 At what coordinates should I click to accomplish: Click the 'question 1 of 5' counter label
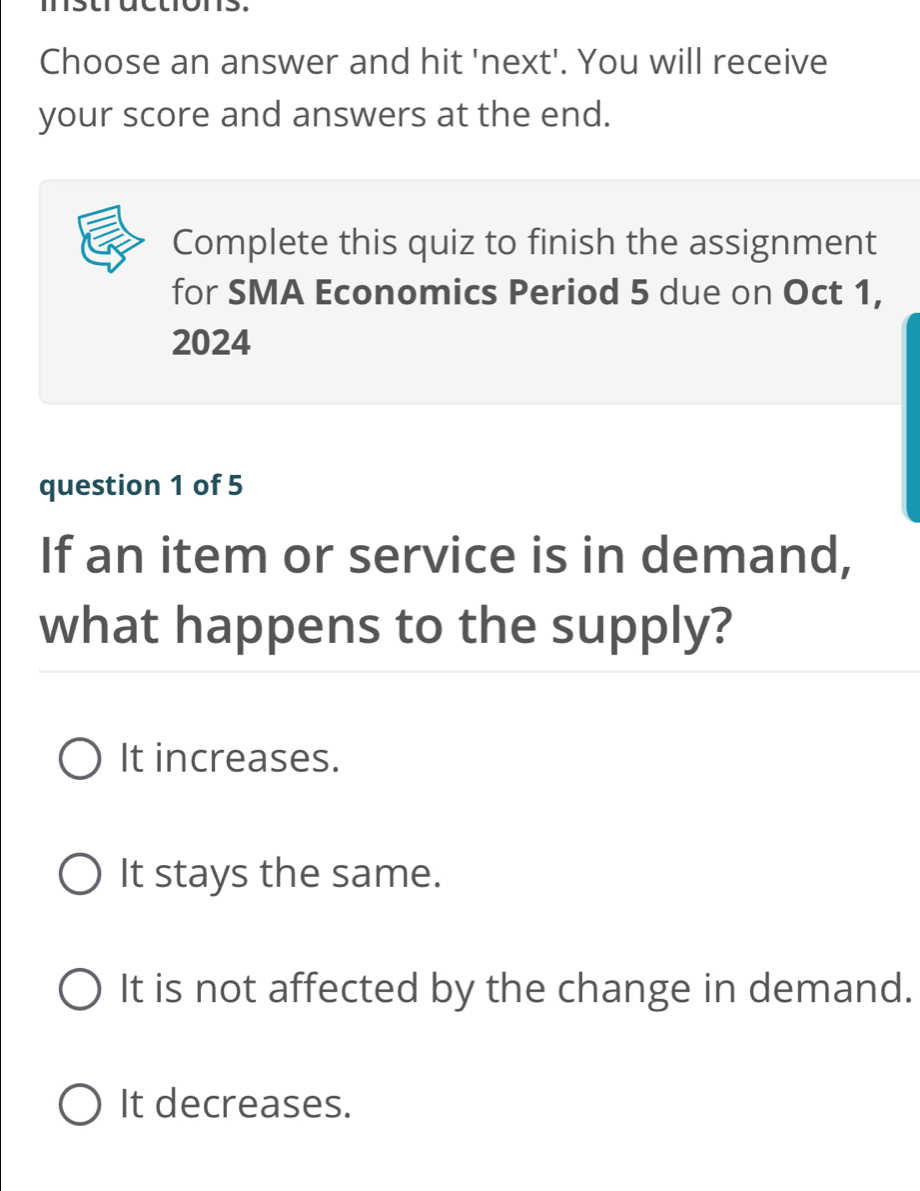tap(140, 485)
